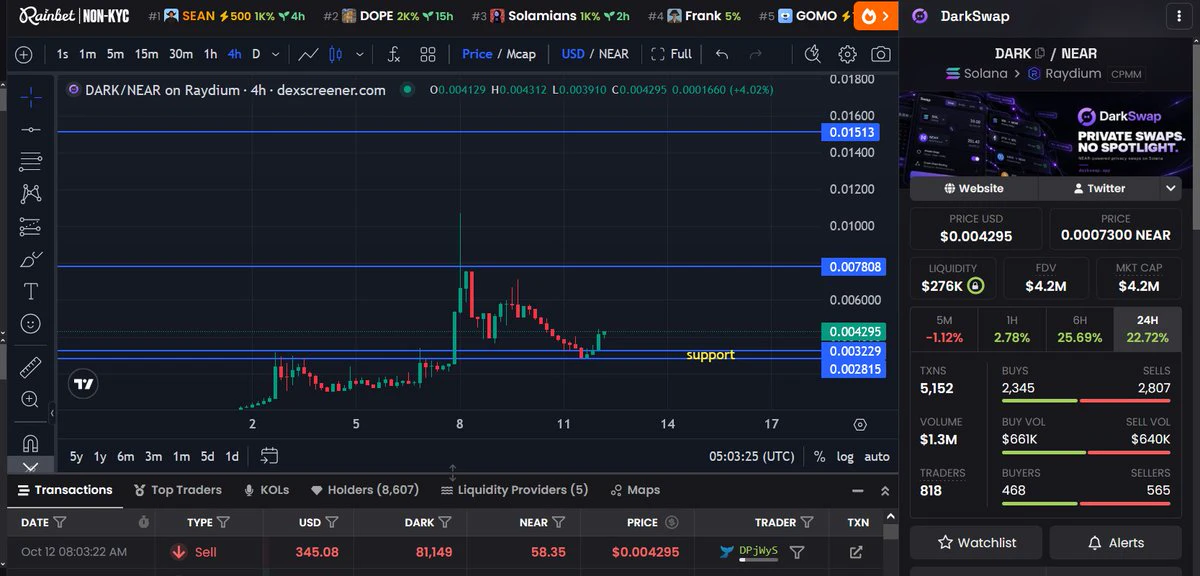Undo the last chart action

[x=722, y=54]
